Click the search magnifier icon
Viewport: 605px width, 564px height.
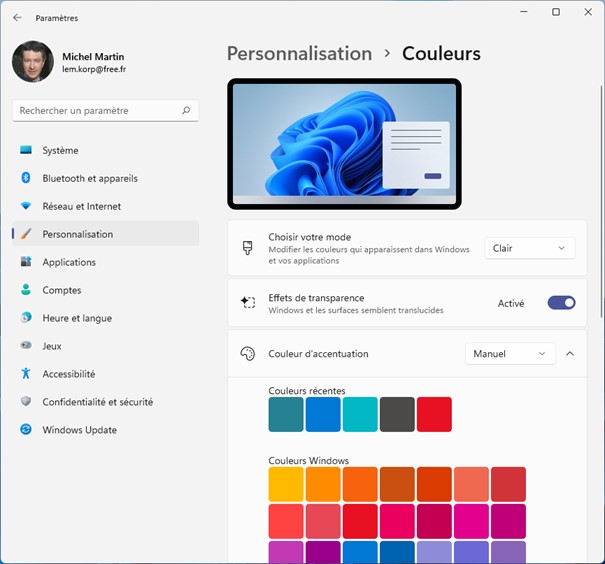click(x=186, y=111)
